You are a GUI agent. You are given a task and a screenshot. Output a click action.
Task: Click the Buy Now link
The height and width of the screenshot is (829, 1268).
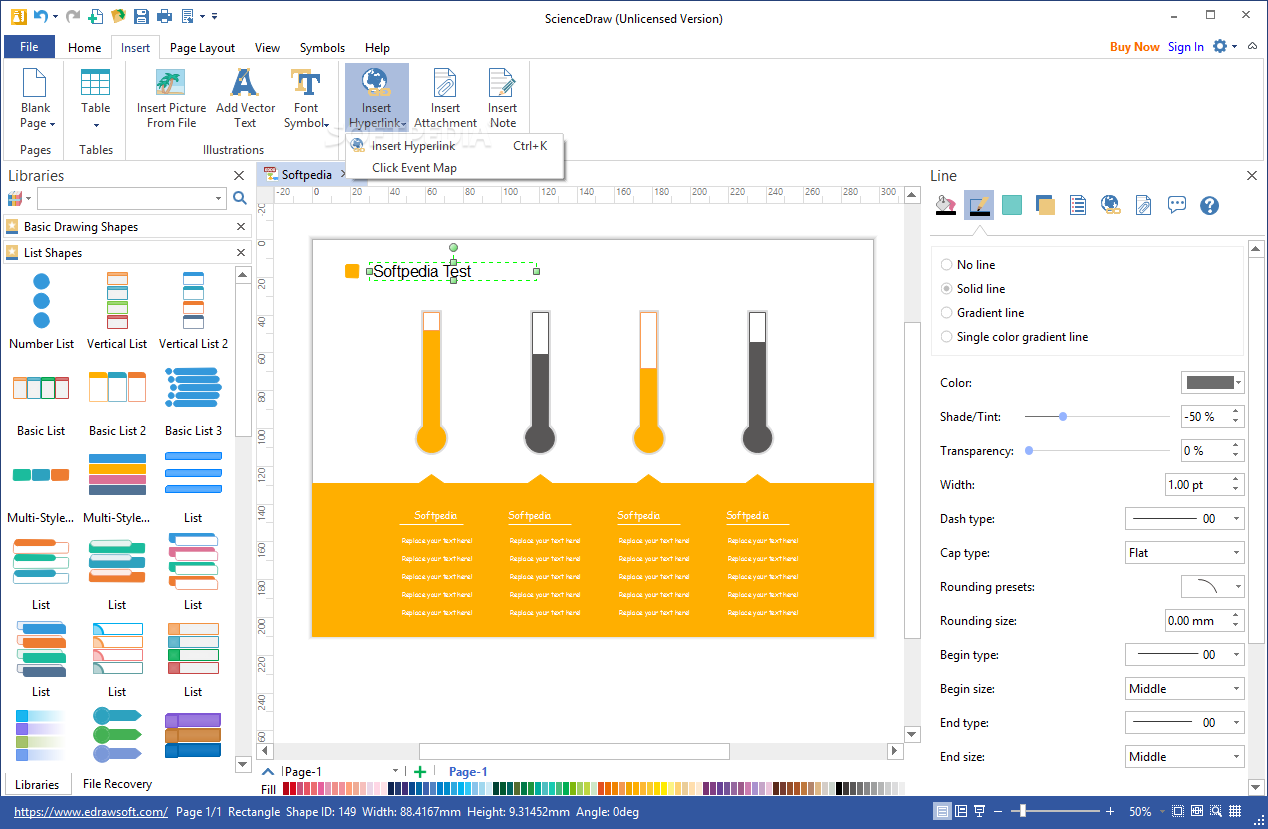pos(1135,47)
